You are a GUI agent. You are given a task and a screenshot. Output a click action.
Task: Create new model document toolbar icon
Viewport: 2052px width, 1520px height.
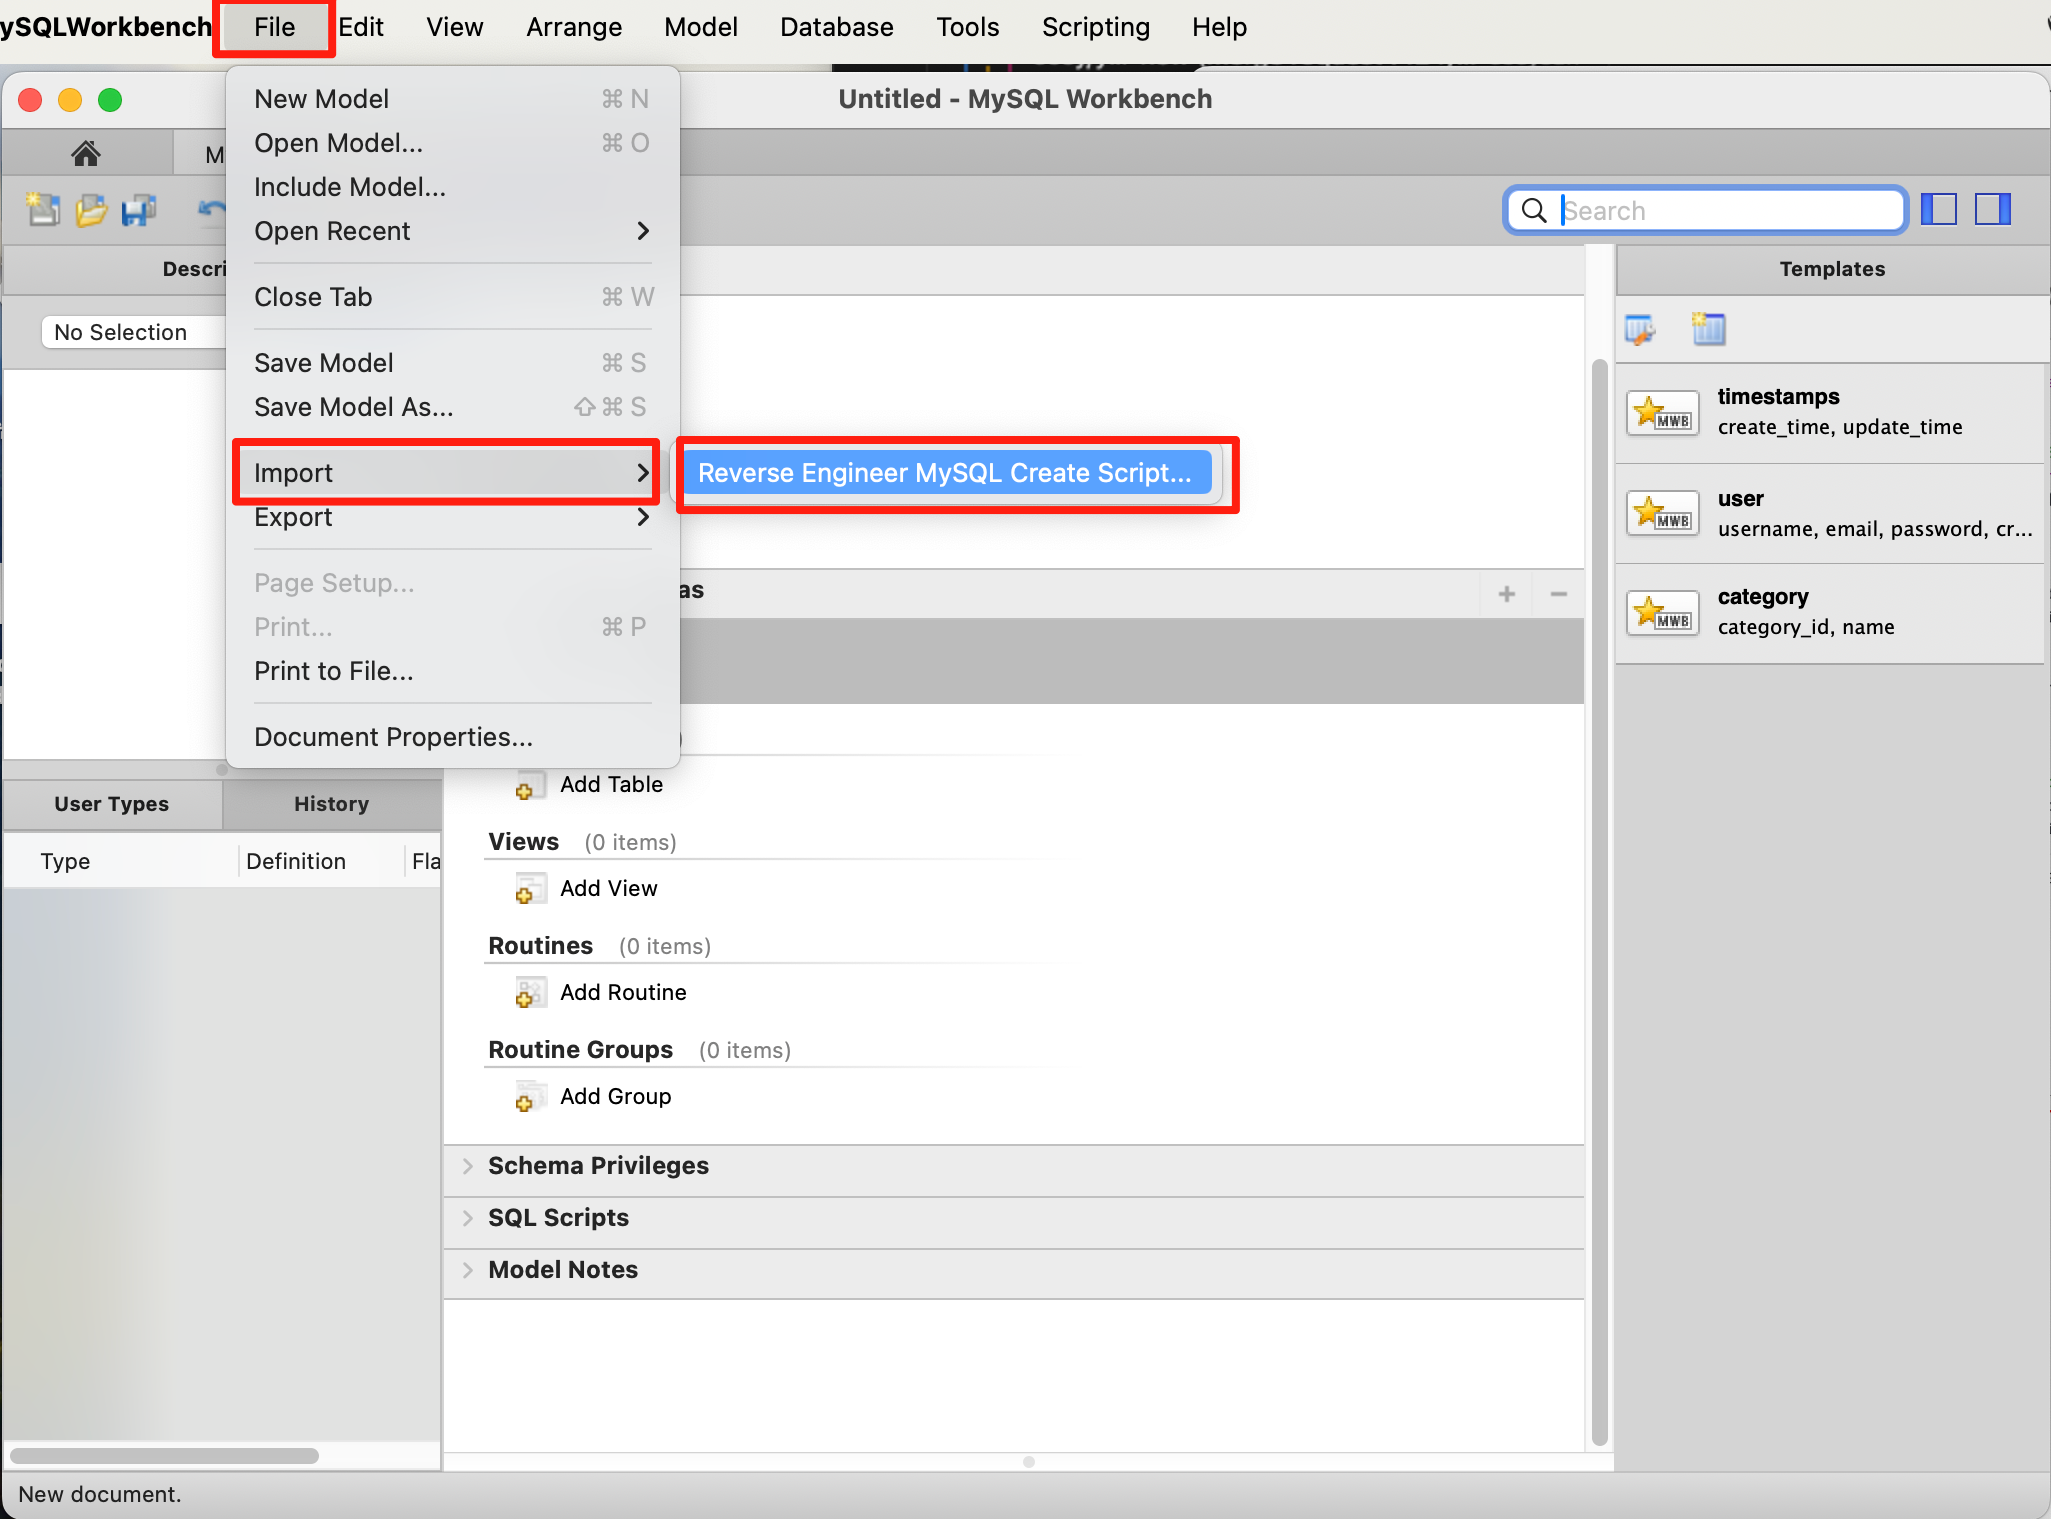(x=42, y=209)
